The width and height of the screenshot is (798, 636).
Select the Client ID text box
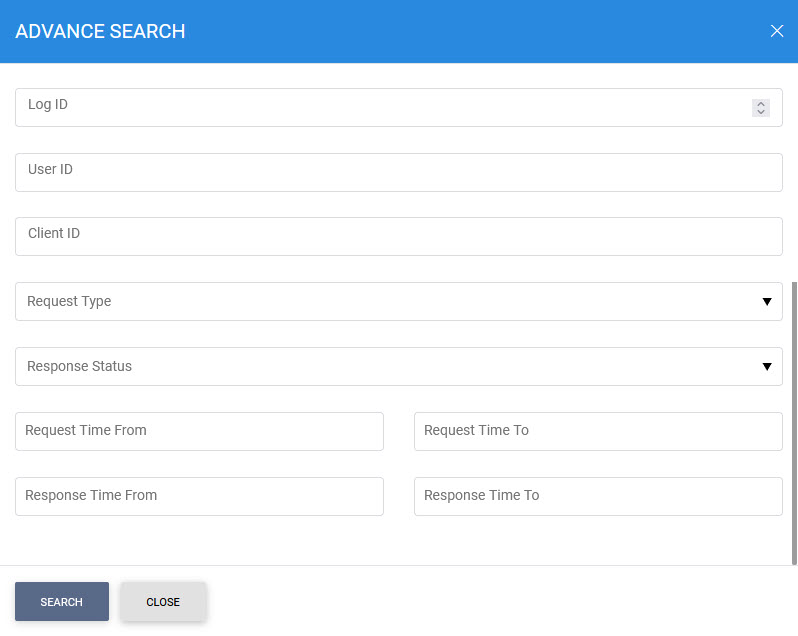click(398, 237)
